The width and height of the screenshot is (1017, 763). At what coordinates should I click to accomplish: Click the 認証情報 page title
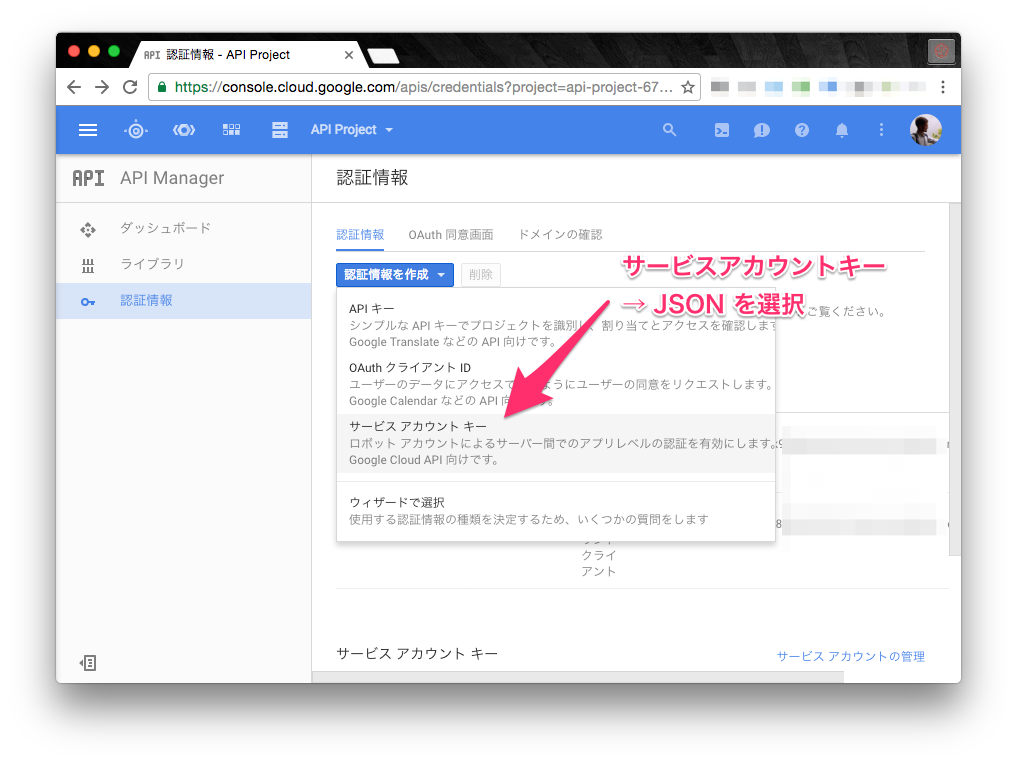point(372,178)
